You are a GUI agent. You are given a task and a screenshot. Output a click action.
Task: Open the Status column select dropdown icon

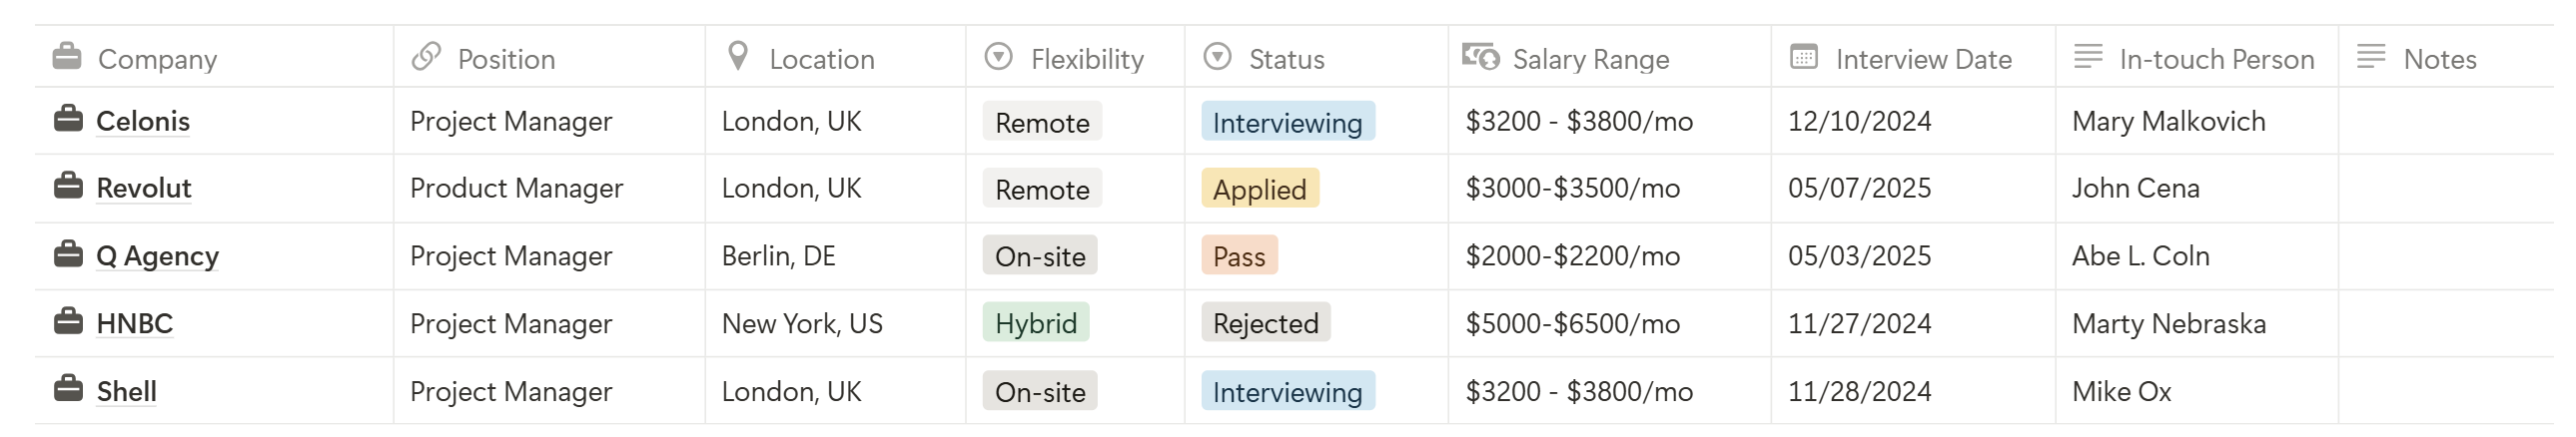pyautogui.click(x=1217, y=57)
